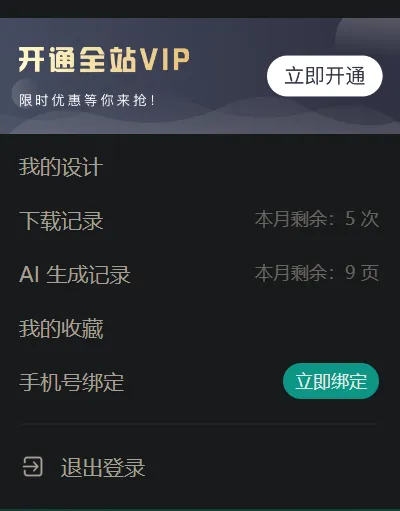This screenshot has width=400, height=511.
Task: Click the decorative circle in banner's top-right corner
Action: (x=368, y=33)
